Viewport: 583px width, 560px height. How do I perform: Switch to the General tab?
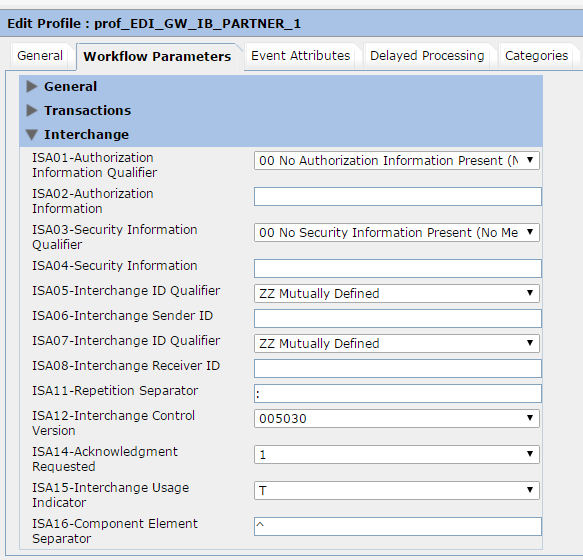pyautogui.click(x=40, y=56)
